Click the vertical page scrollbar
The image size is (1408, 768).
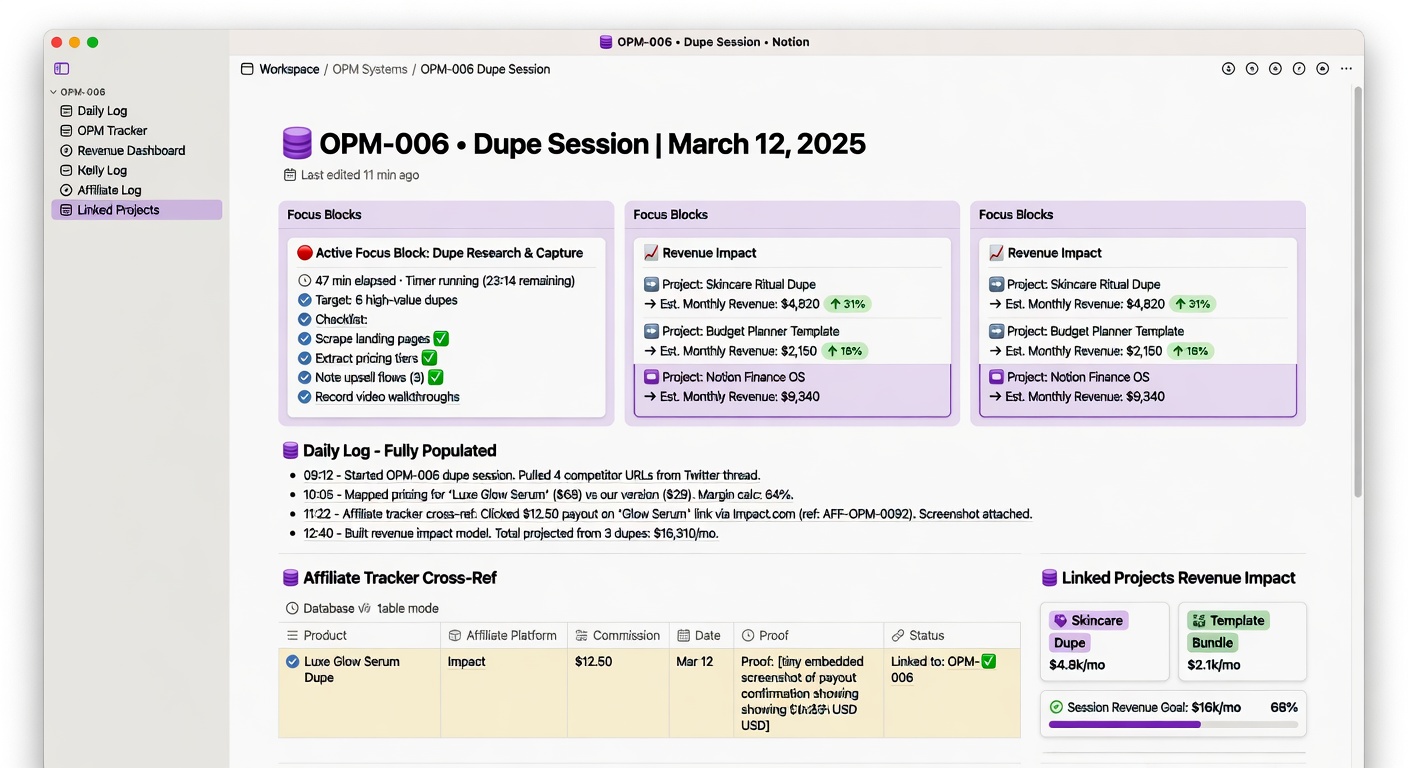click(1357, 290)
